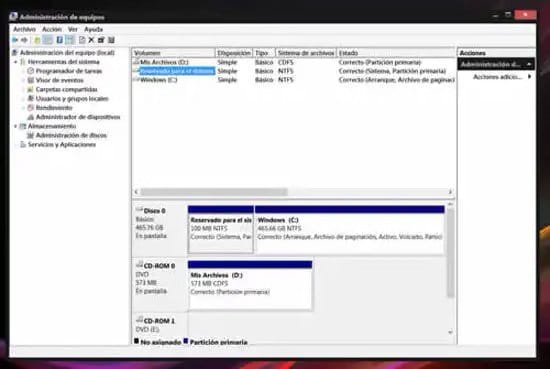Screen dimensions: 550x369
Task: Click the black X delete toolbar icon
Action: 91,40
